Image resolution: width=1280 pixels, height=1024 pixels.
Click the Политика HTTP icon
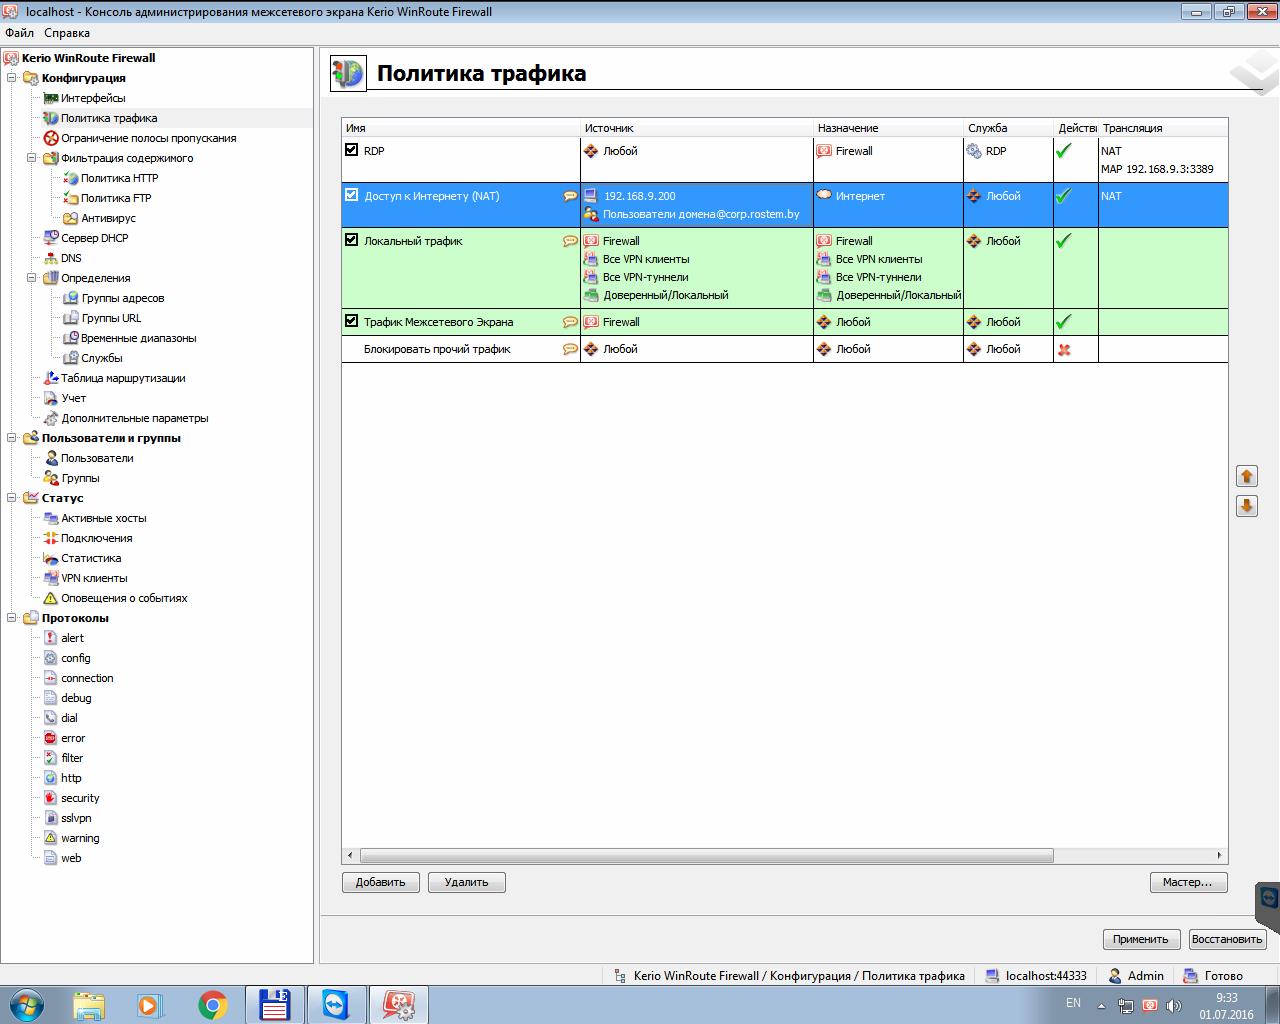(70, 178)
